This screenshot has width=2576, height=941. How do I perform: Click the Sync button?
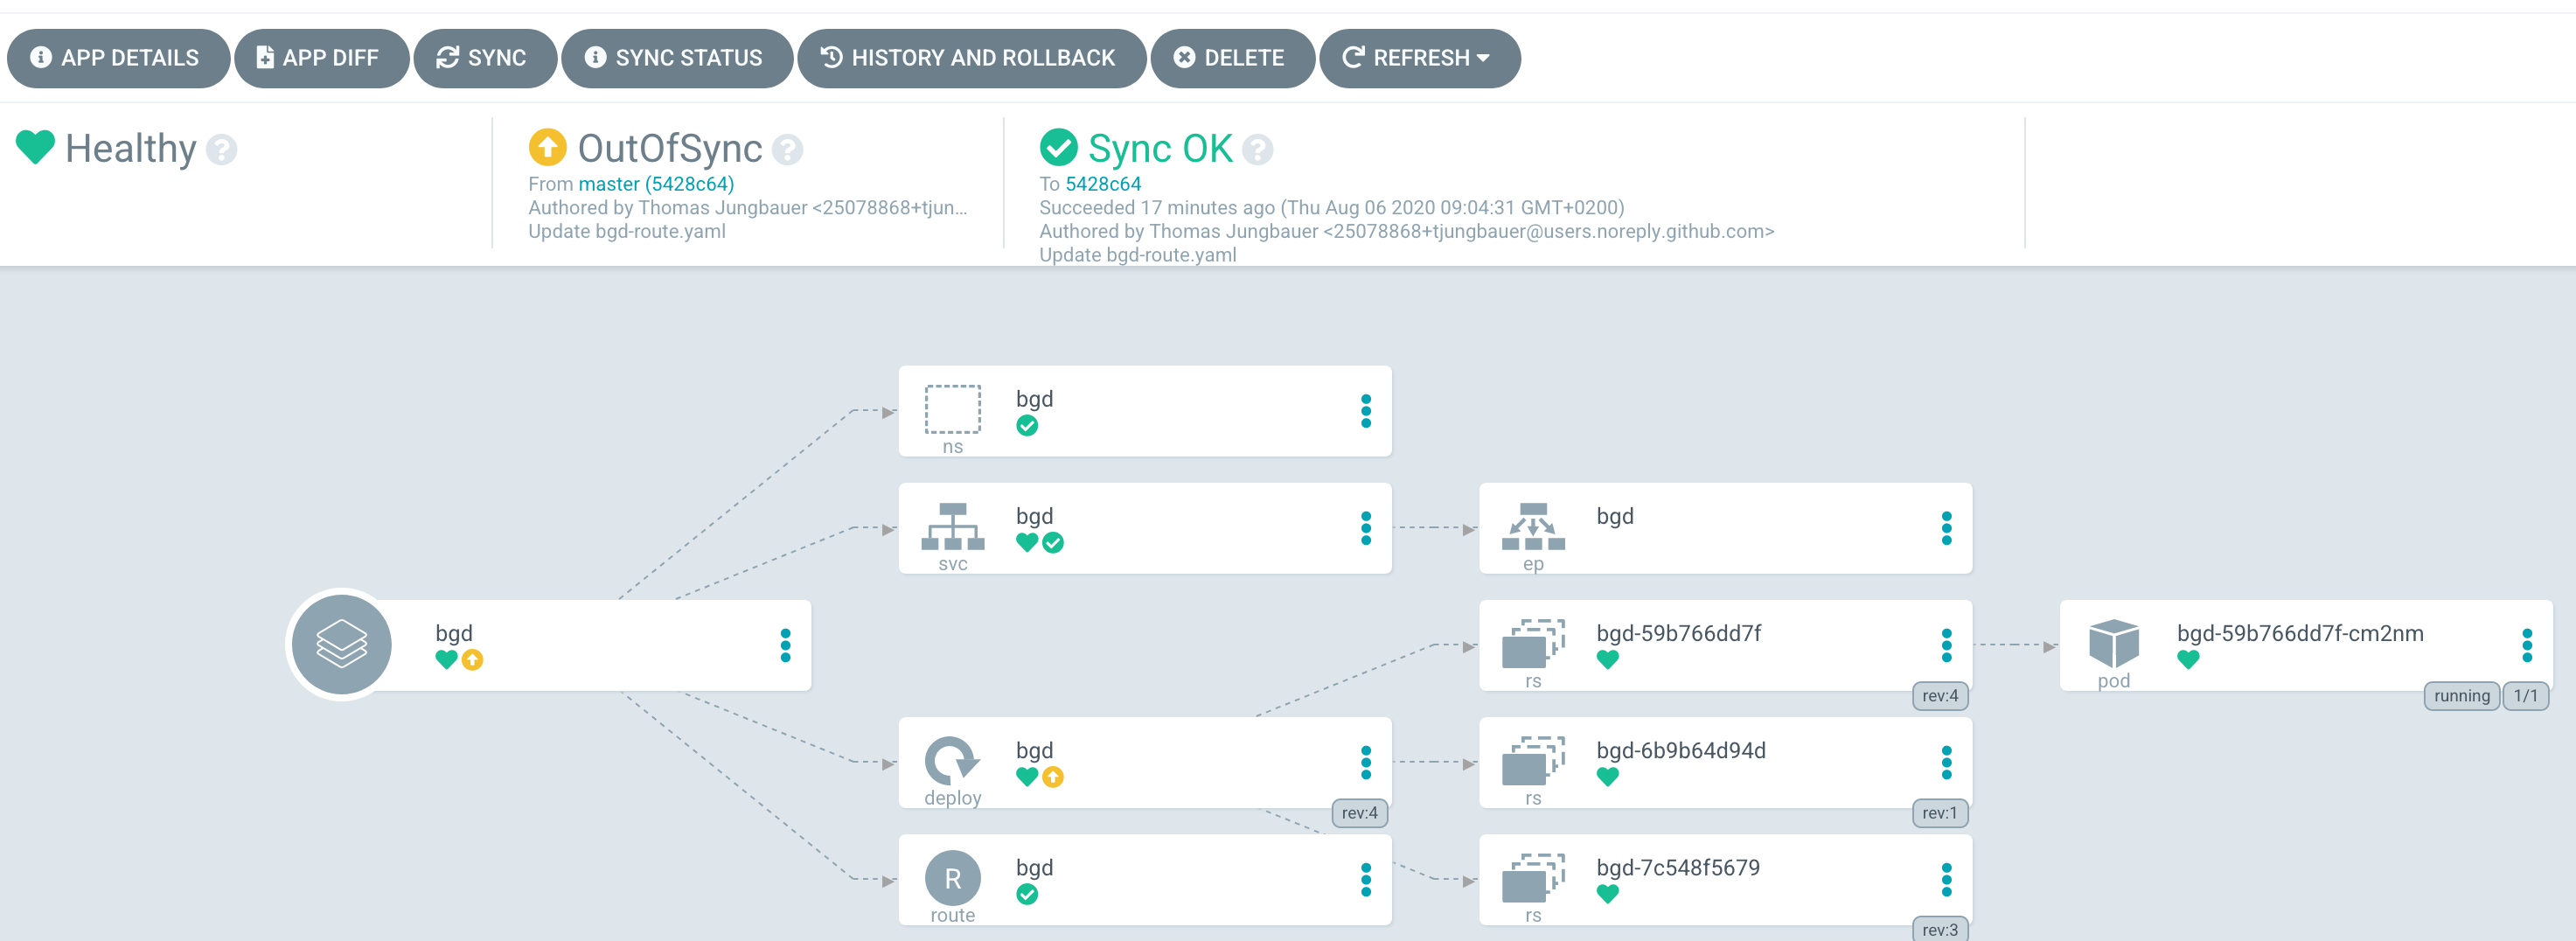pyautogui.click(x=485, y=58)
